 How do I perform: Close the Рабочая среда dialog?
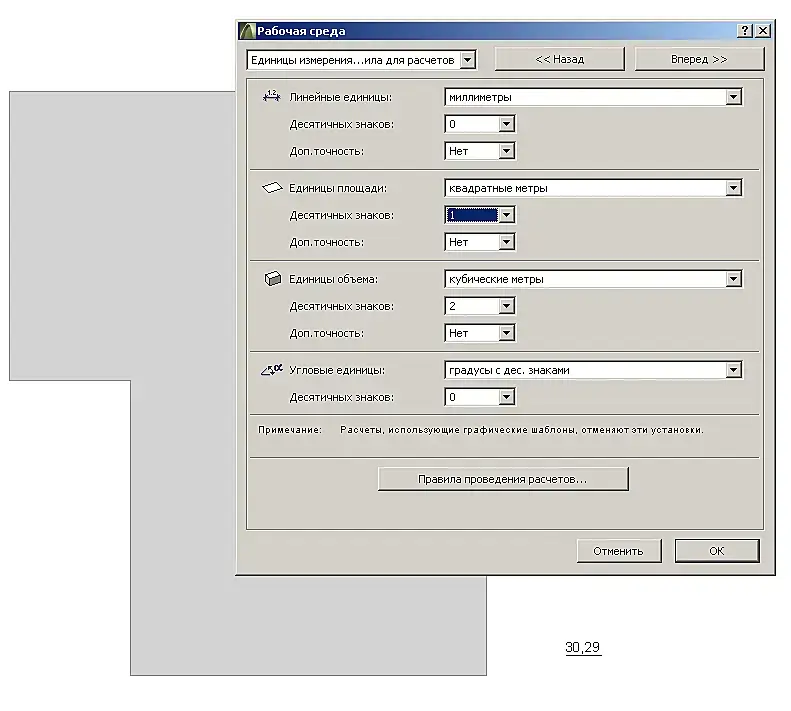tap(763, 31)
